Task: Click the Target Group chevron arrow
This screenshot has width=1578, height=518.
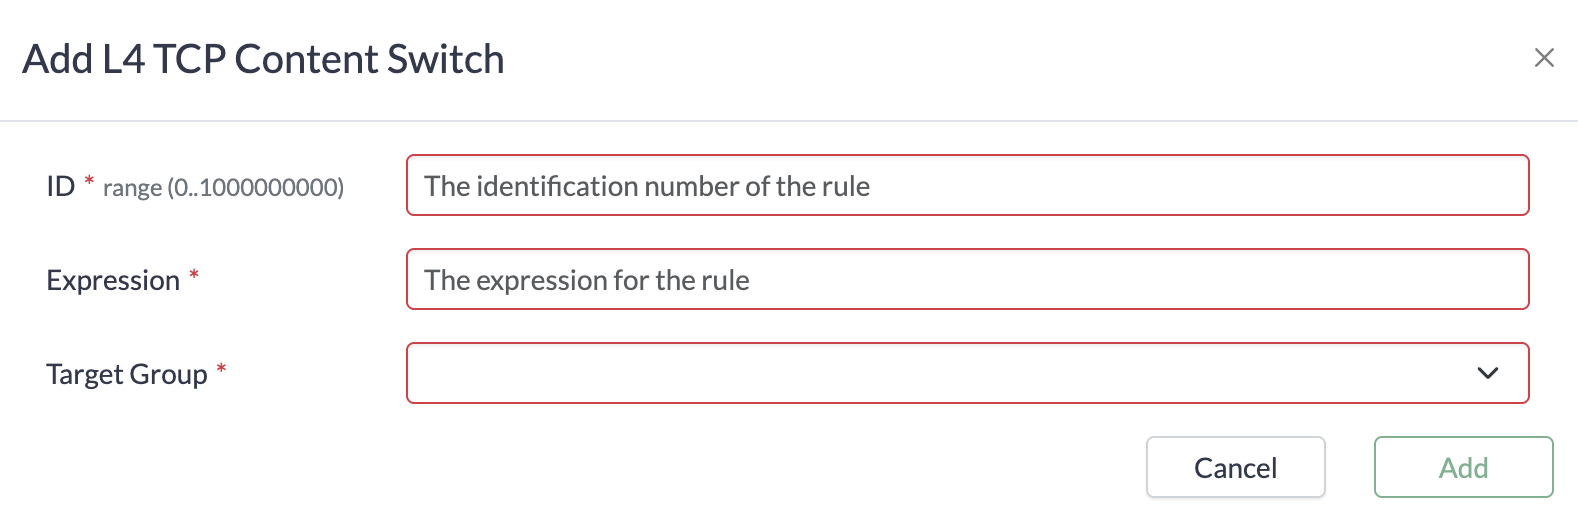Action: [x=1487, y=373]
